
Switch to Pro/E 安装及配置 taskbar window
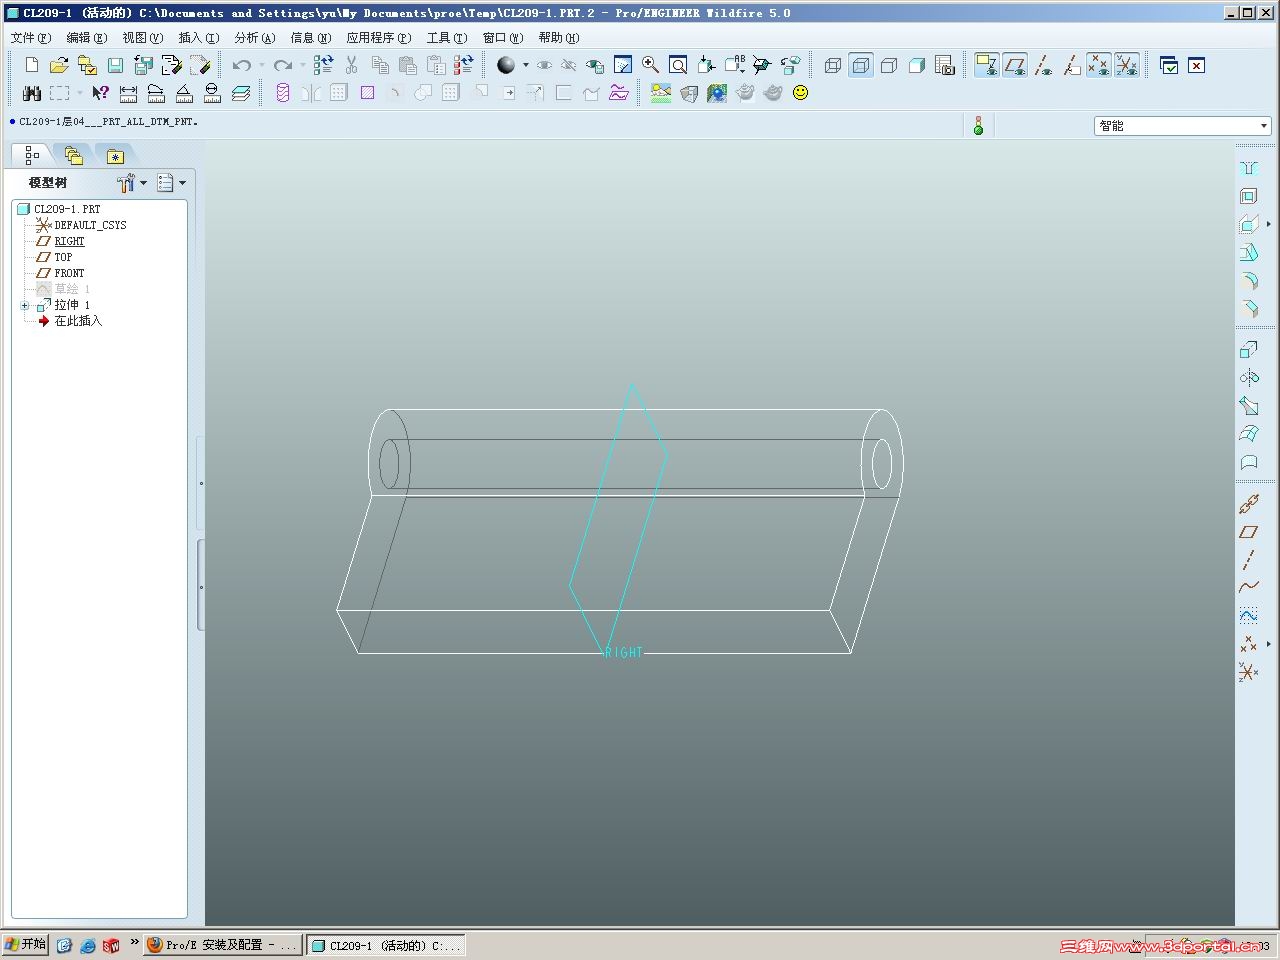222,945
